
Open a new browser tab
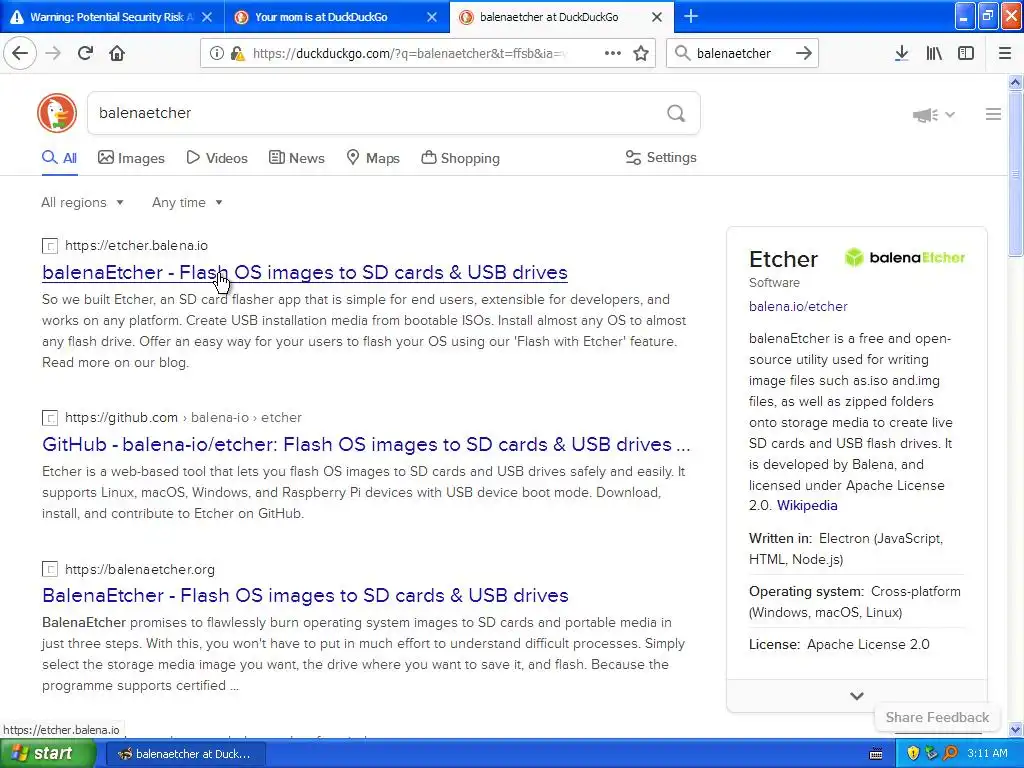pos(690,16)
